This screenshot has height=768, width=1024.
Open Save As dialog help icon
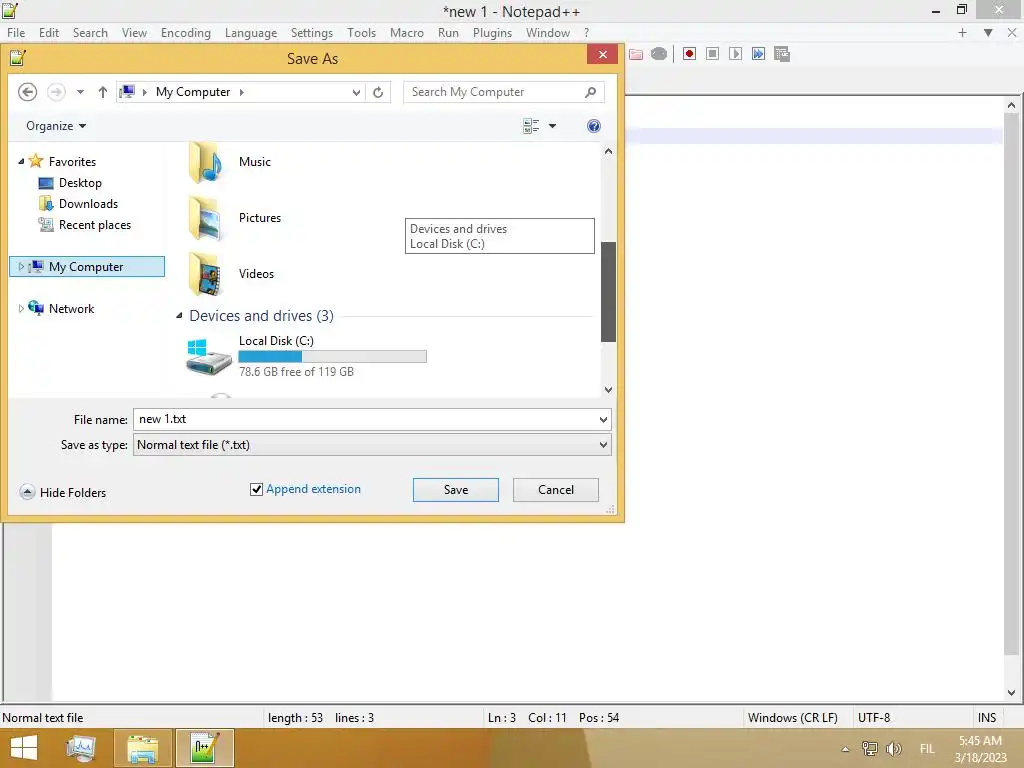coord(594,126)
